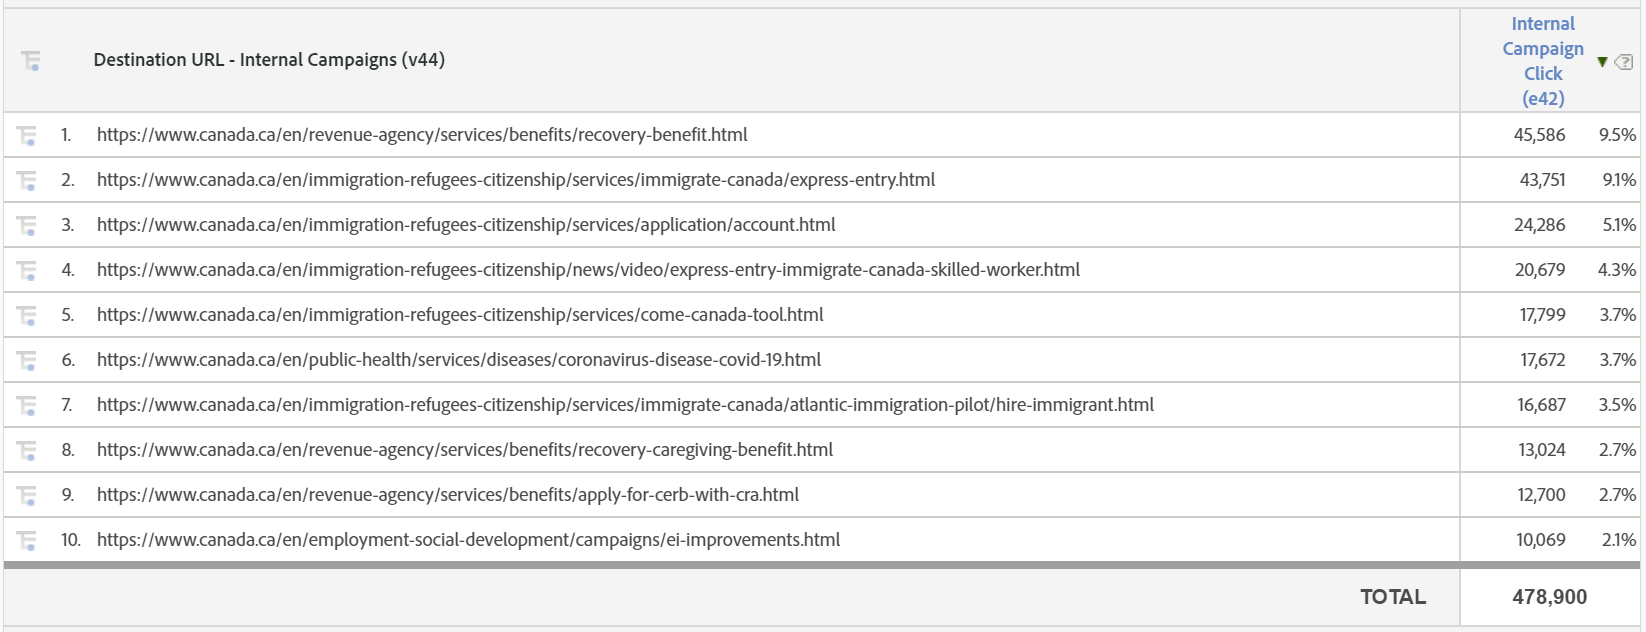The height and width of the screenshot is (632, 1646).
Task: Open the apply-for-cerb-with-cra.html URL
Action: click(x=446, y=494)
